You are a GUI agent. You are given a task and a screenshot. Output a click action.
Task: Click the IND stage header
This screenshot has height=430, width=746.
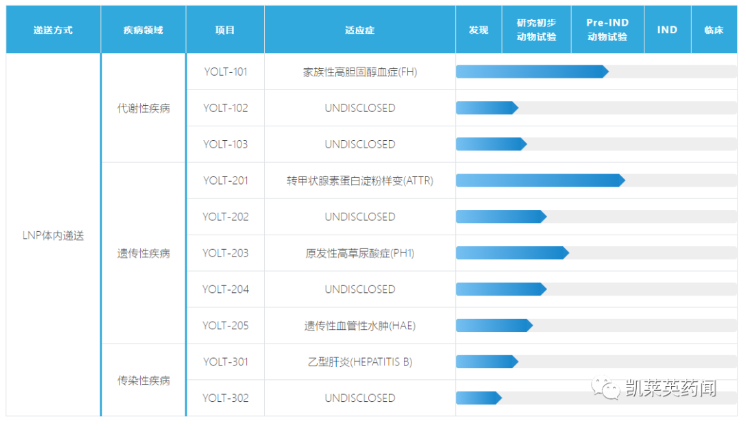[x=667, y=30]
